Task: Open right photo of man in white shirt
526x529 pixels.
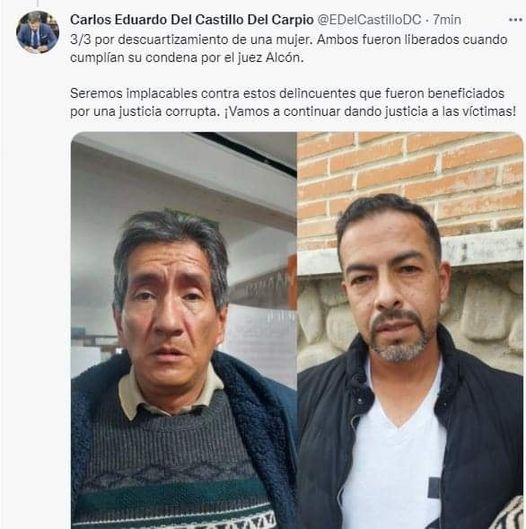Action: 410,330
